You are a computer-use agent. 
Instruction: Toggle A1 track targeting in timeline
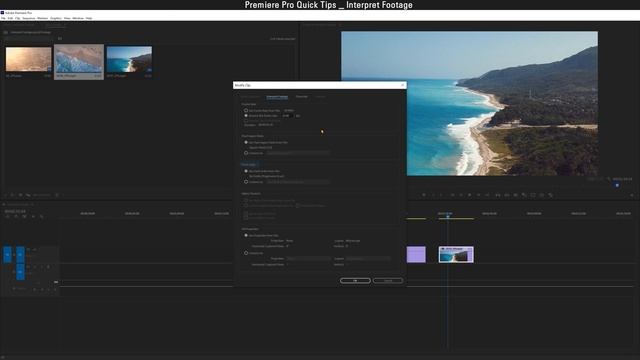click(20, 272)
